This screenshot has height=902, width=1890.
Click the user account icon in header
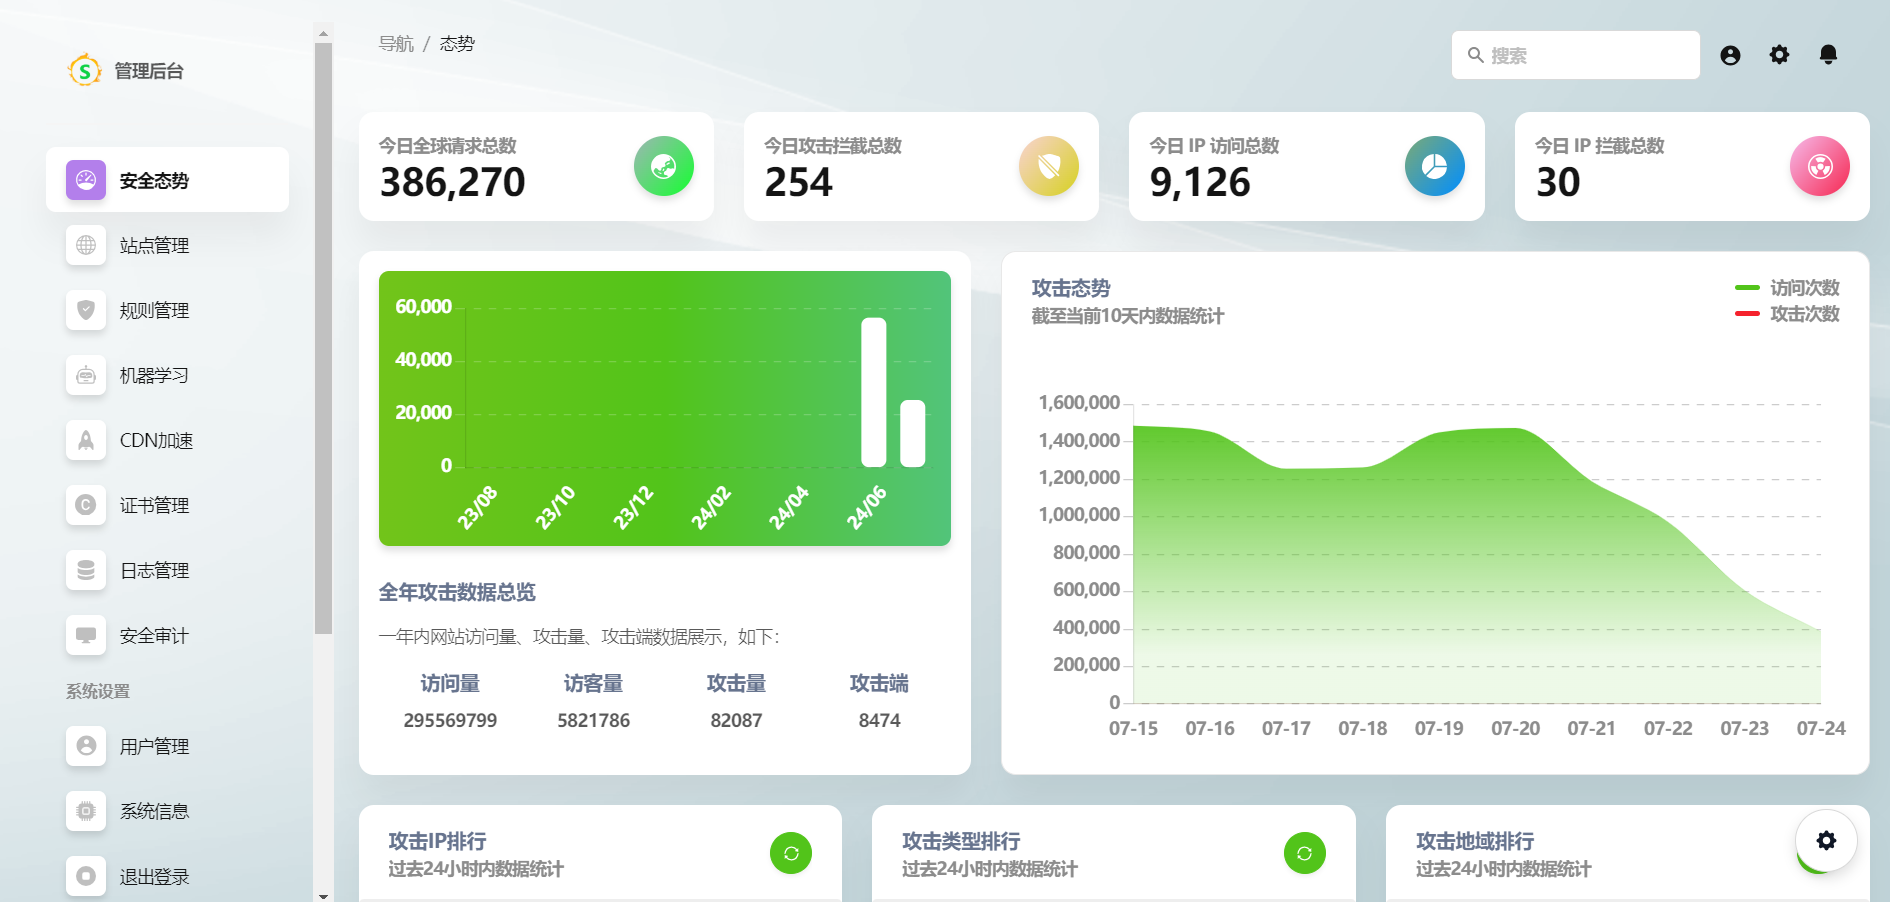[x=1730, y=55]
